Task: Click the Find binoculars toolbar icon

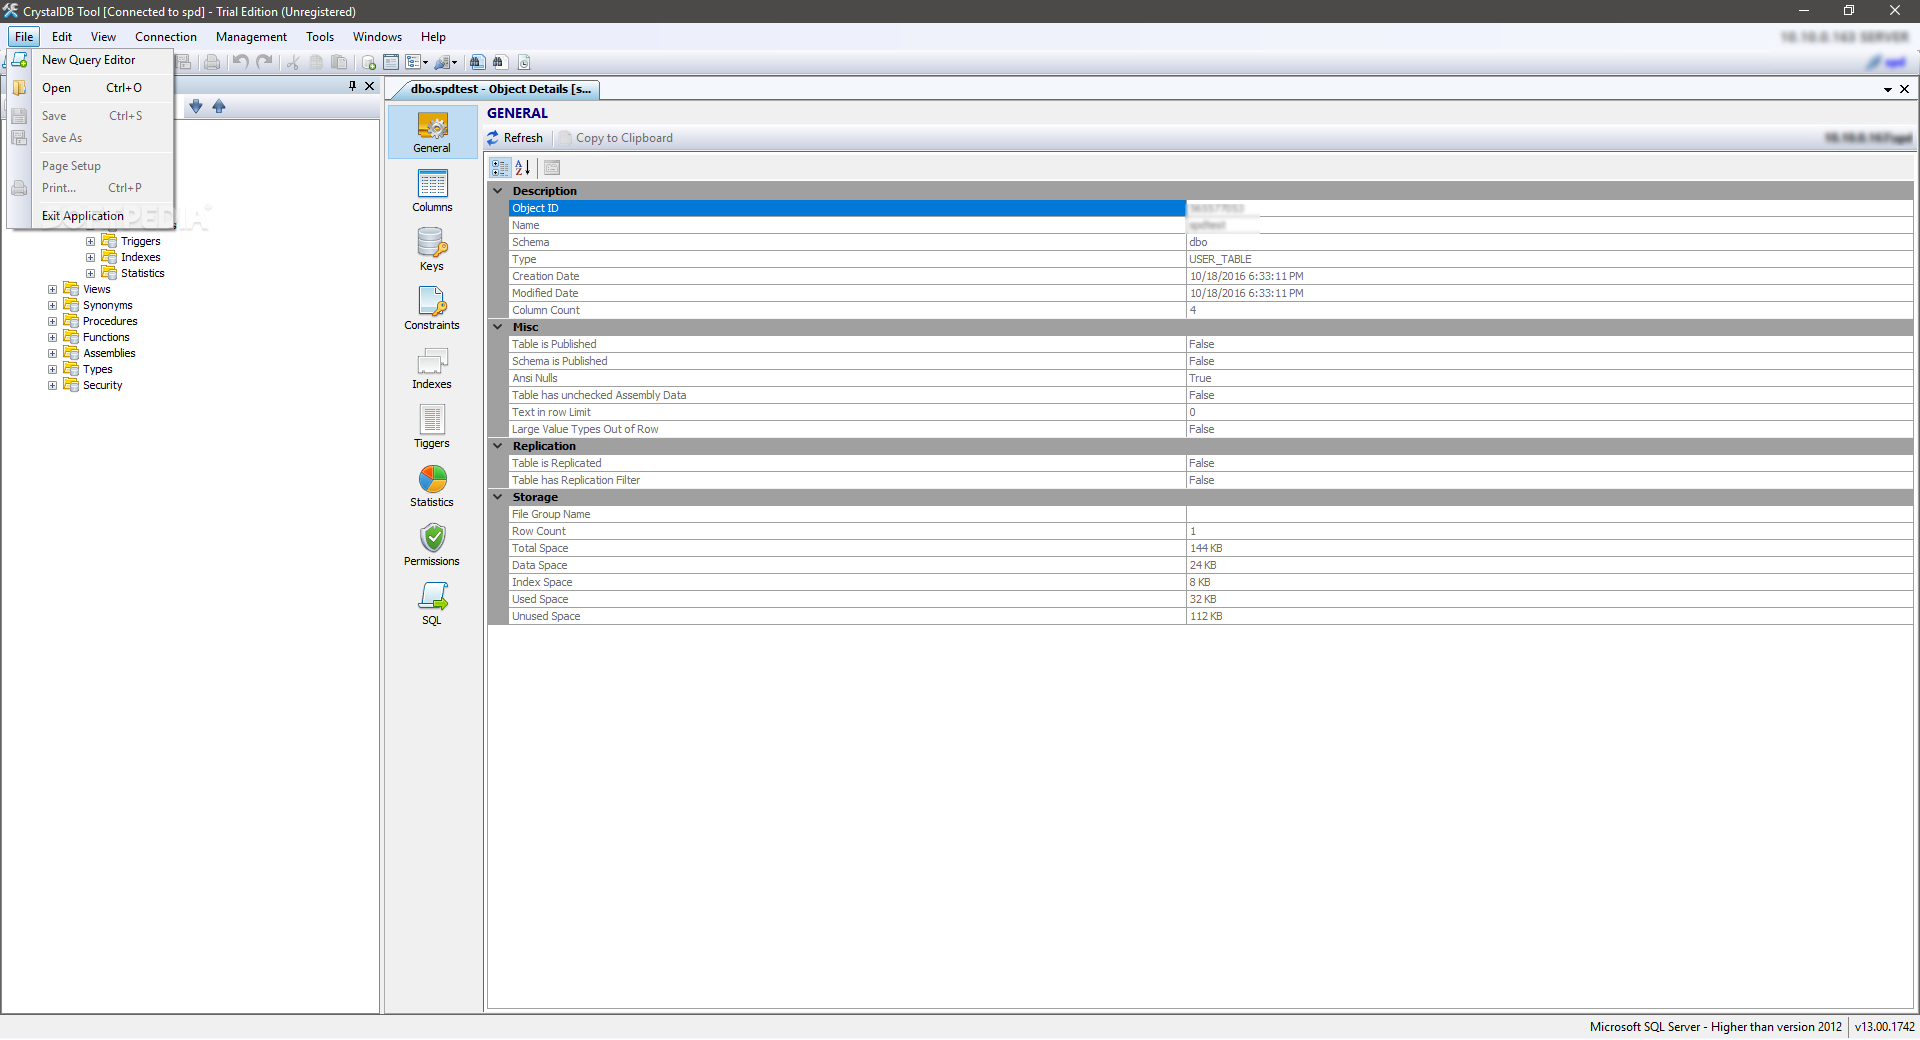Action: (x=477, y=62)
